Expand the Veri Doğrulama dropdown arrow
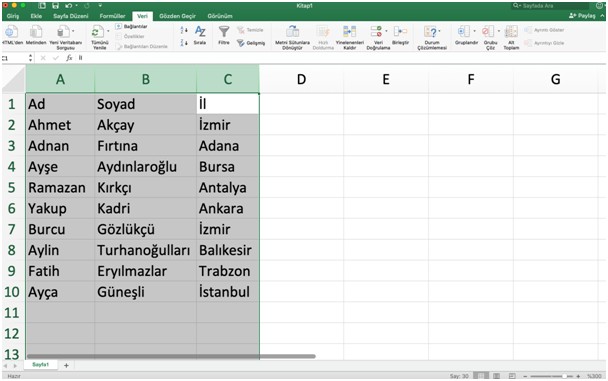Screen dimensions: 608x381 [x=386, y=31]
